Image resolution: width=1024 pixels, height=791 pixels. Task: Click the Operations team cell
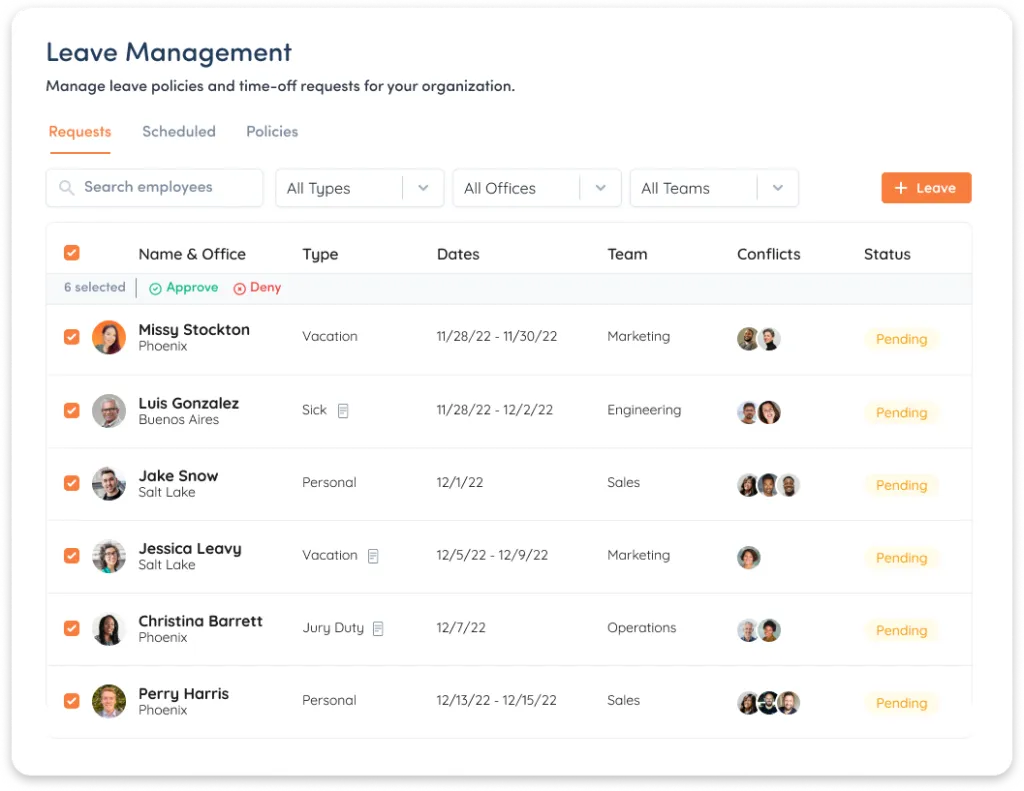[641, 628]
